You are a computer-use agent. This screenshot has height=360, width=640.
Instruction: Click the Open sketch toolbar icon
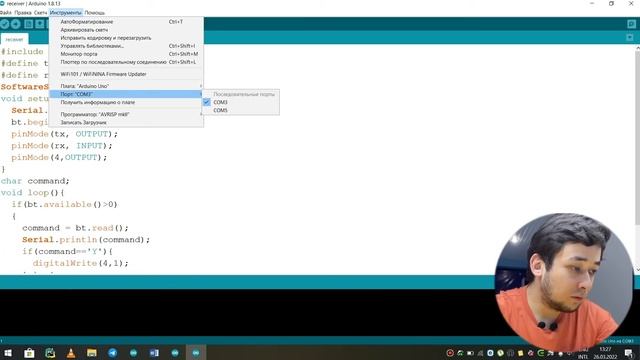pos(40,24)
